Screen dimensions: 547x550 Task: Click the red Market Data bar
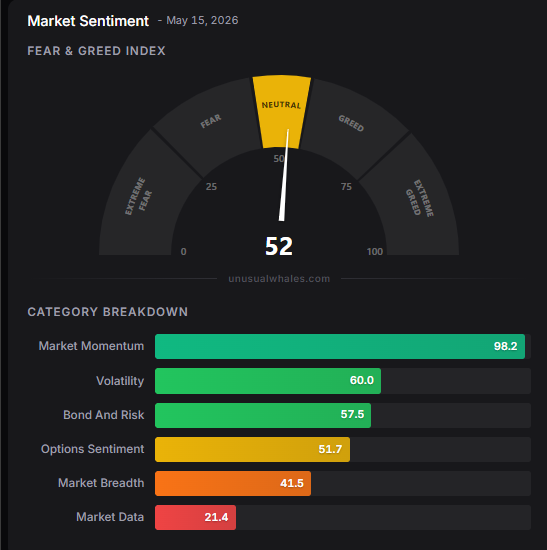(x=195, y=517)
